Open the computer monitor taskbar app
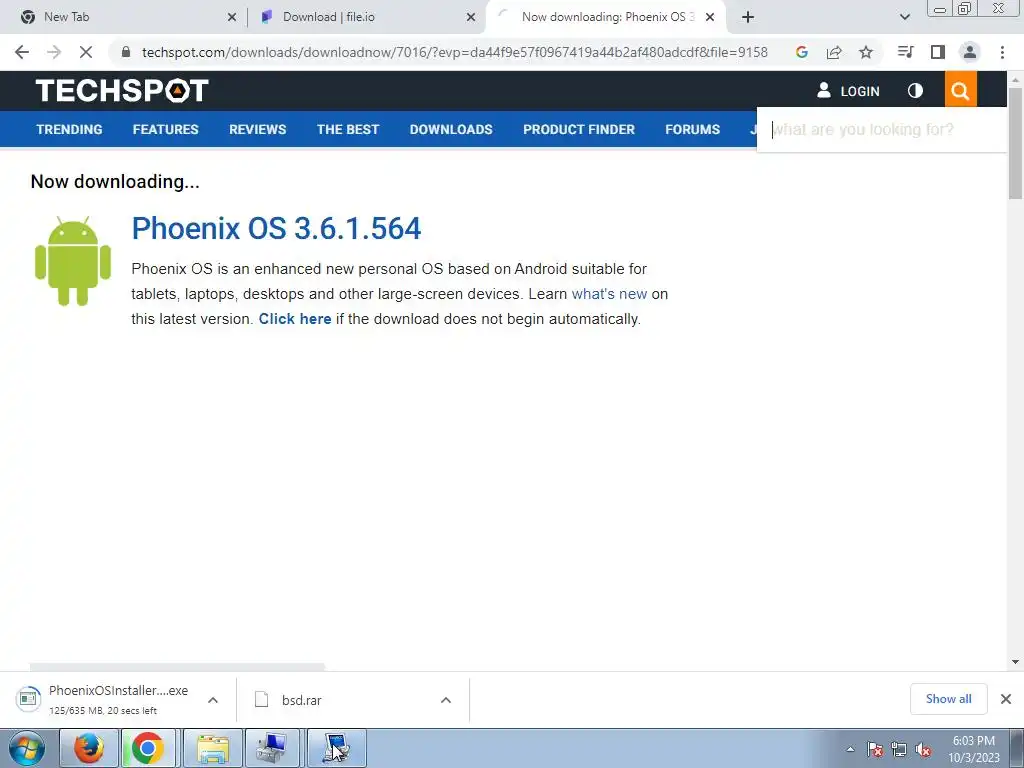Screen dimensions: 1024x768 (x=272, y=748)
